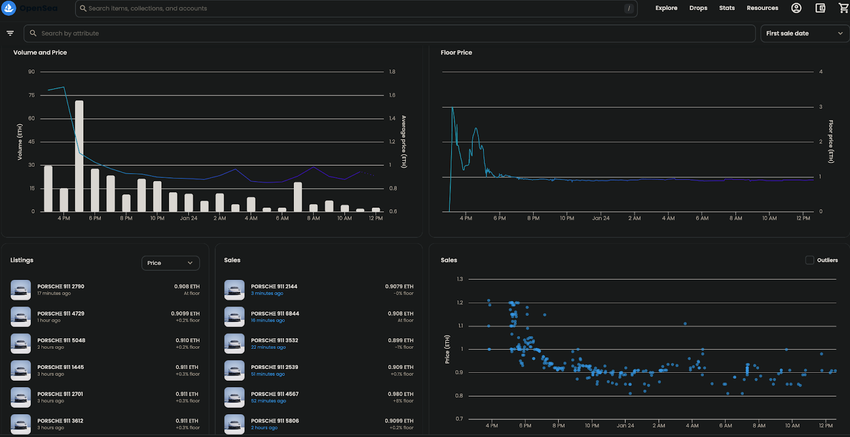This screenshot has width=850, height=437.
Task: Enable the Outliers checkbox
Action: click(x=809, y=260)
